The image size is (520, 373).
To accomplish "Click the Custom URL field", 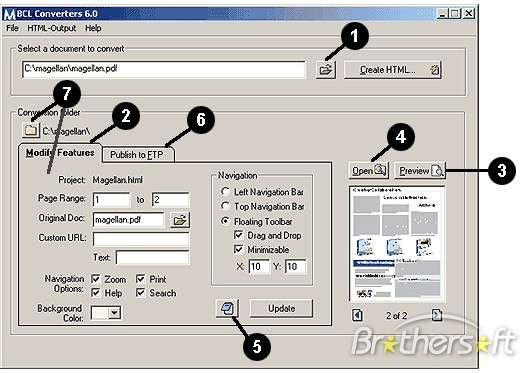I will 141,239.
